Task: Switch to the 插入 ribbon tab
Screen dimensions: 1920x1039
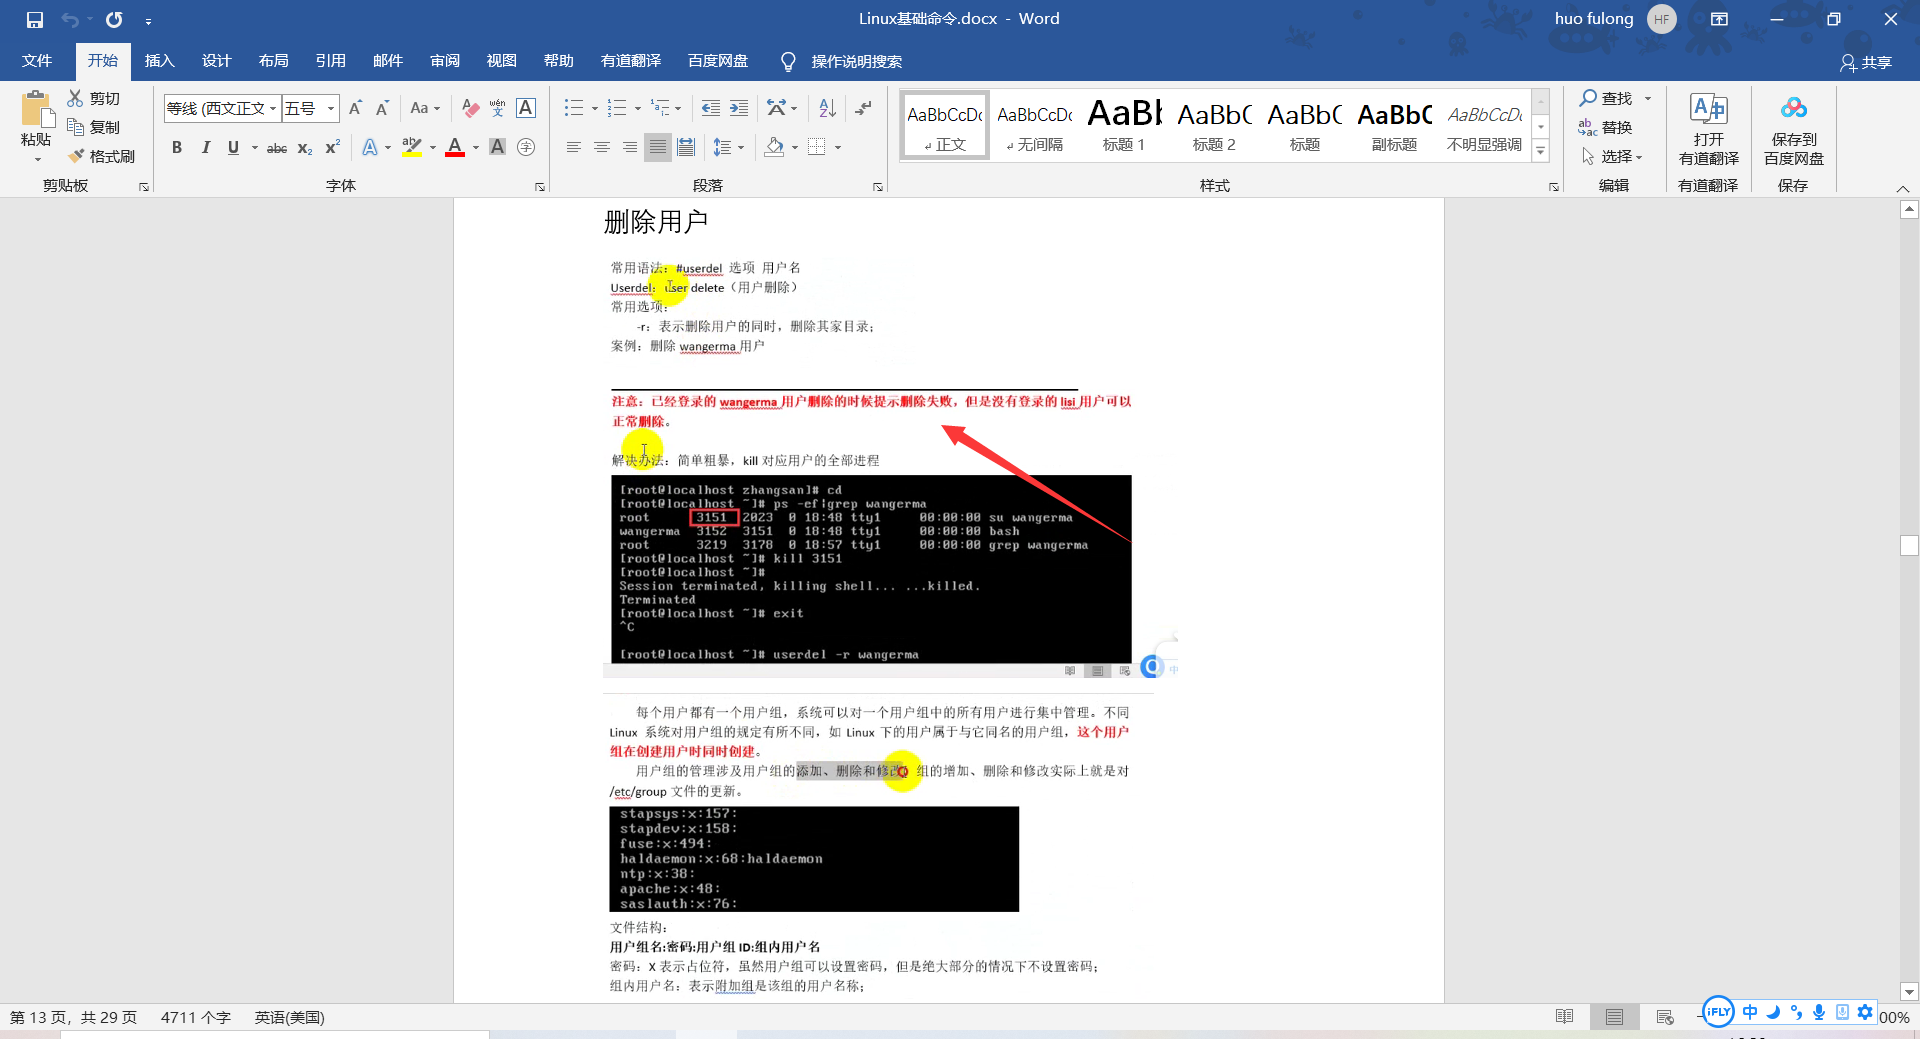Action: coord(159,61)
